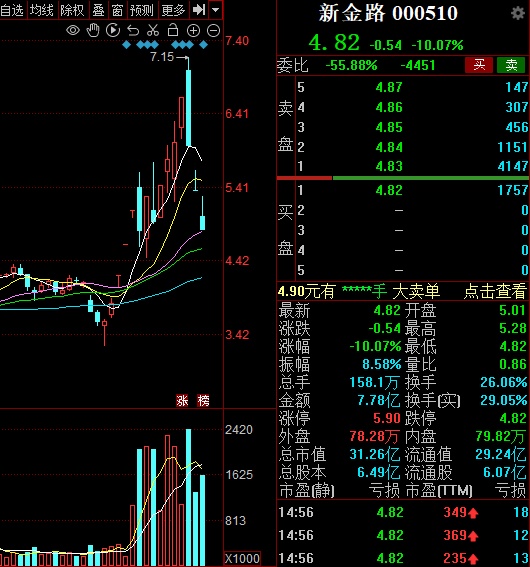The height and width of the screenshot is (567, 530).
Task: Click the jump-to-end arrow icon
Action: [199, 10]
